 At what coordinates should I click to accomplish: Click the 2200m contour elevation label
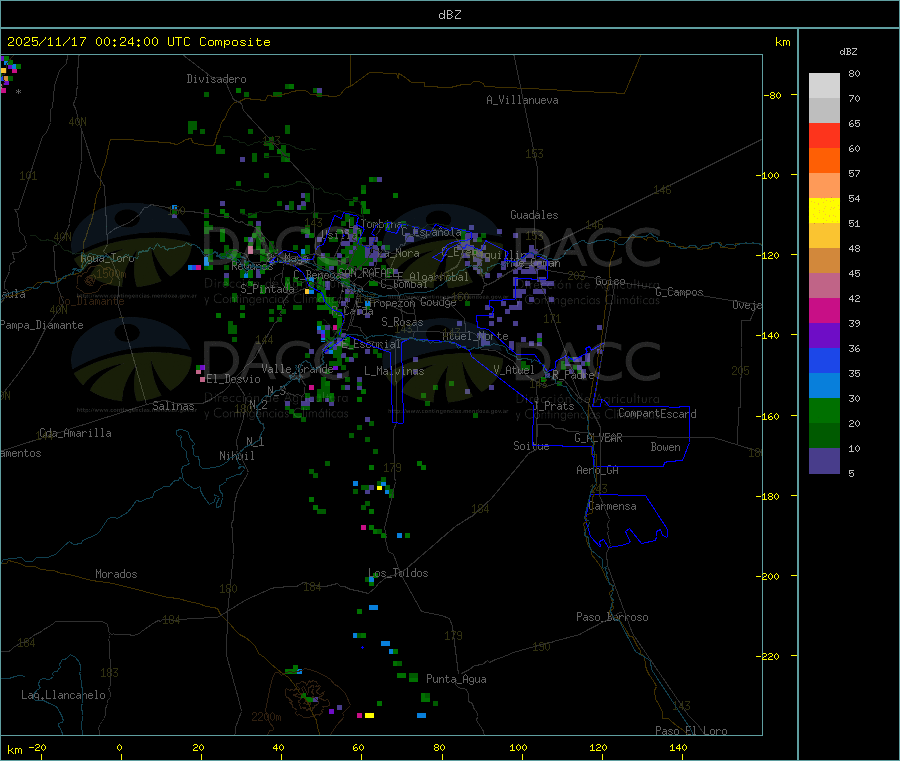(x=266, y=717)
